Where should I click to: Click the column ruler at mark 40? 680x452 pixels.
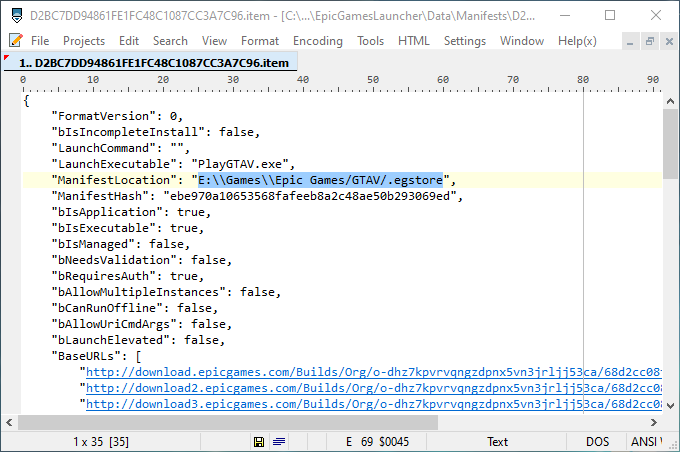[x=303, y=81]
